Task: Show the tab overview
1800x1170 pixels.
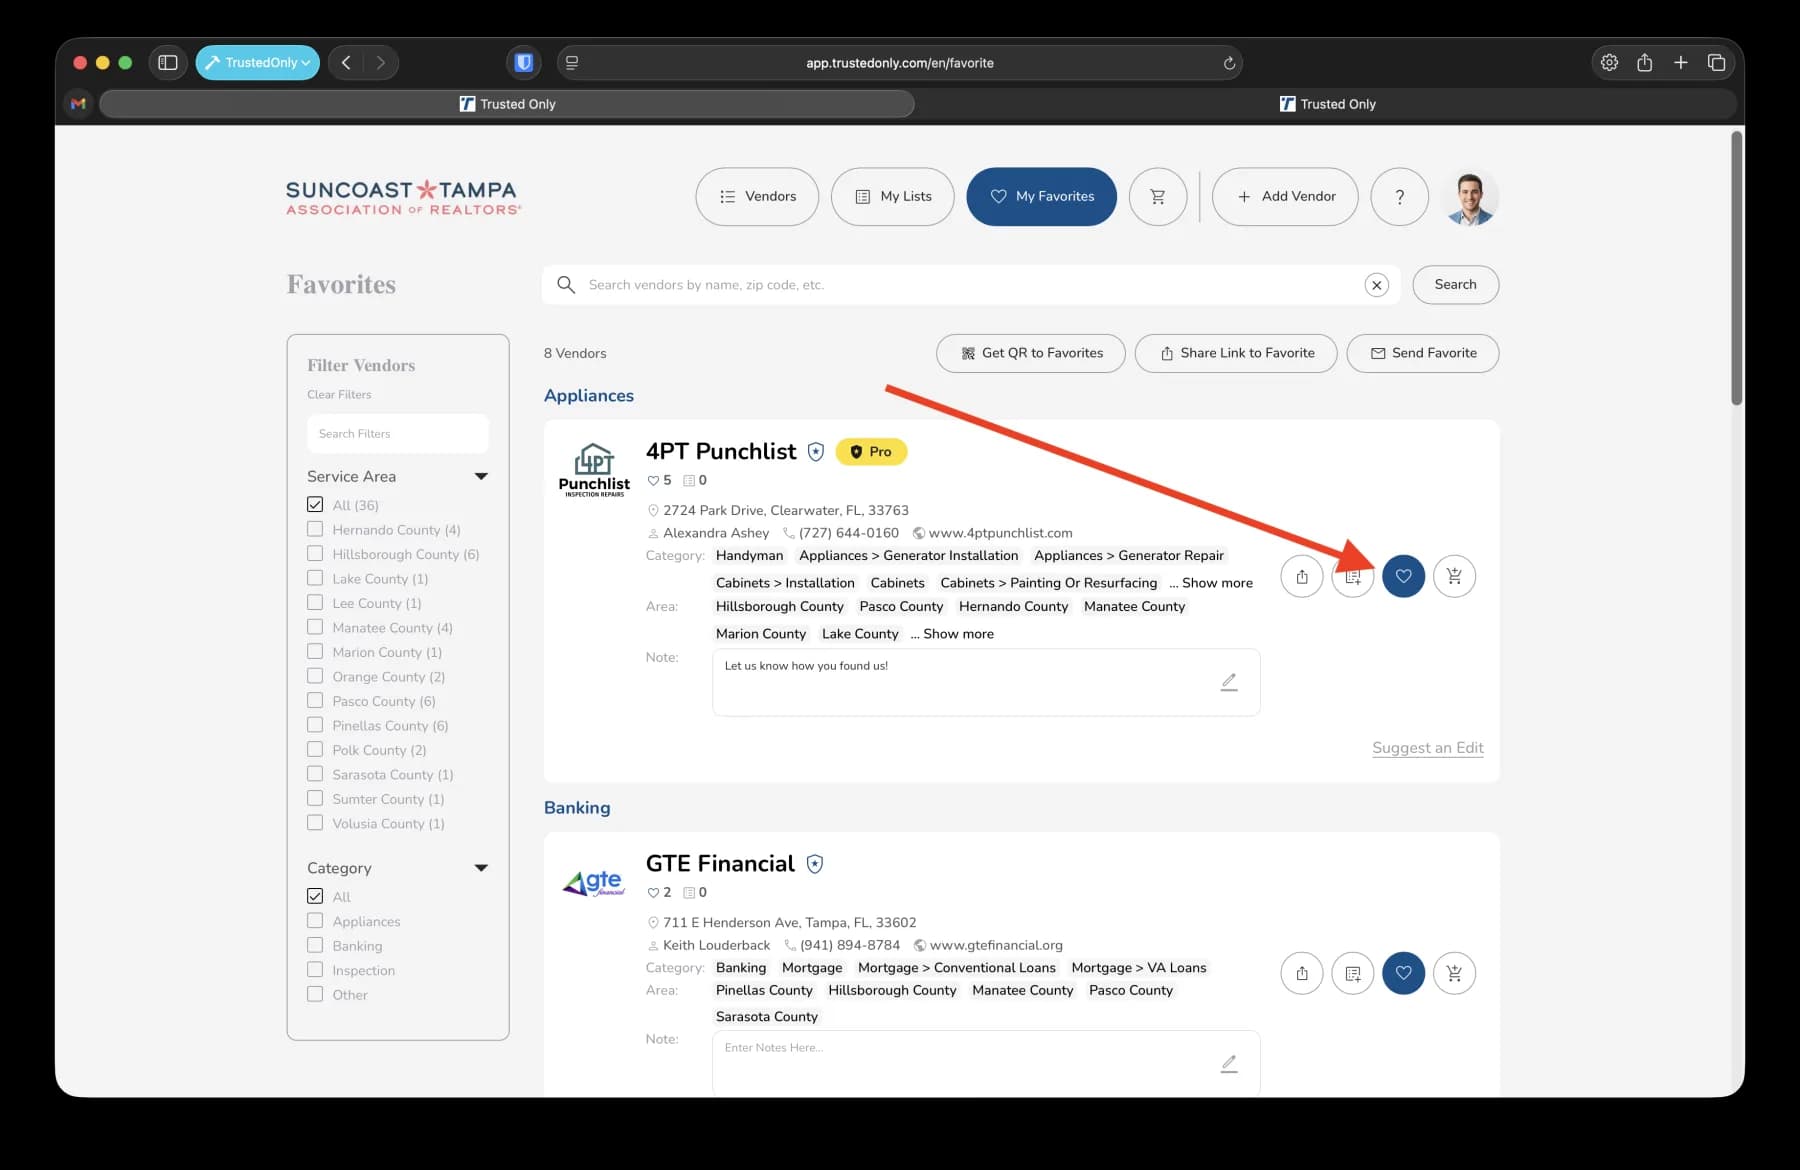Action: tap(1716, 62)
